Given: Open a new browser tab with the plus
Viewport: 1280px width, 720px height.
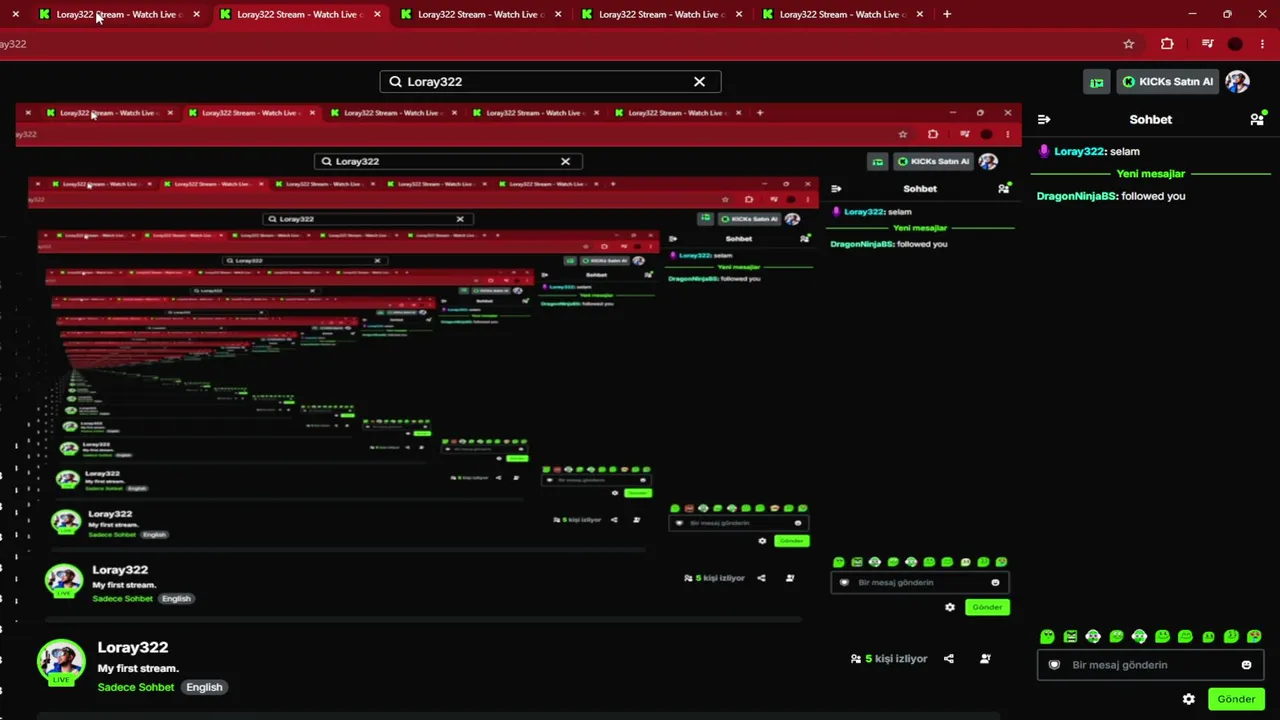Looking at the screenshot, I should click(x=947, y=14).
